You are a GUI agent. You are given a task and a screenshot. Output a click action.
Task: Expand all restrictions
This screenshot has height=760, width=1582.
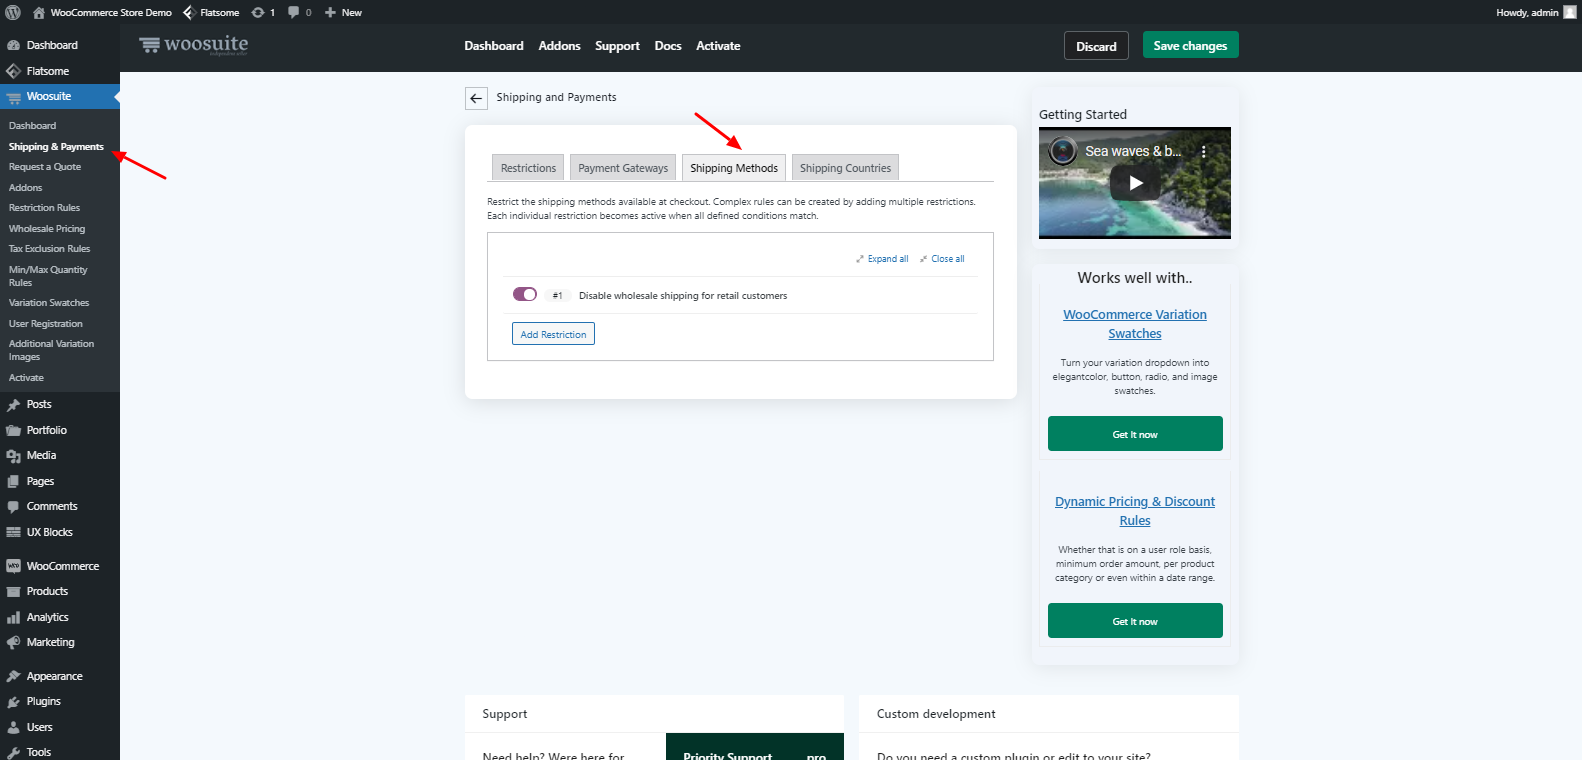(x=882, y=259)
